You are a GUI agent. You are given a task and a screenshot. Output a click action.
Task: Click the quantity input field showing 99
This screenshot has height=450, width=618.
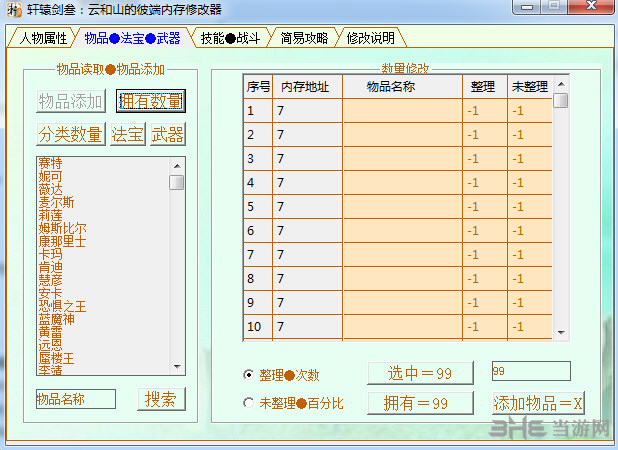click(x=531, y=371)
